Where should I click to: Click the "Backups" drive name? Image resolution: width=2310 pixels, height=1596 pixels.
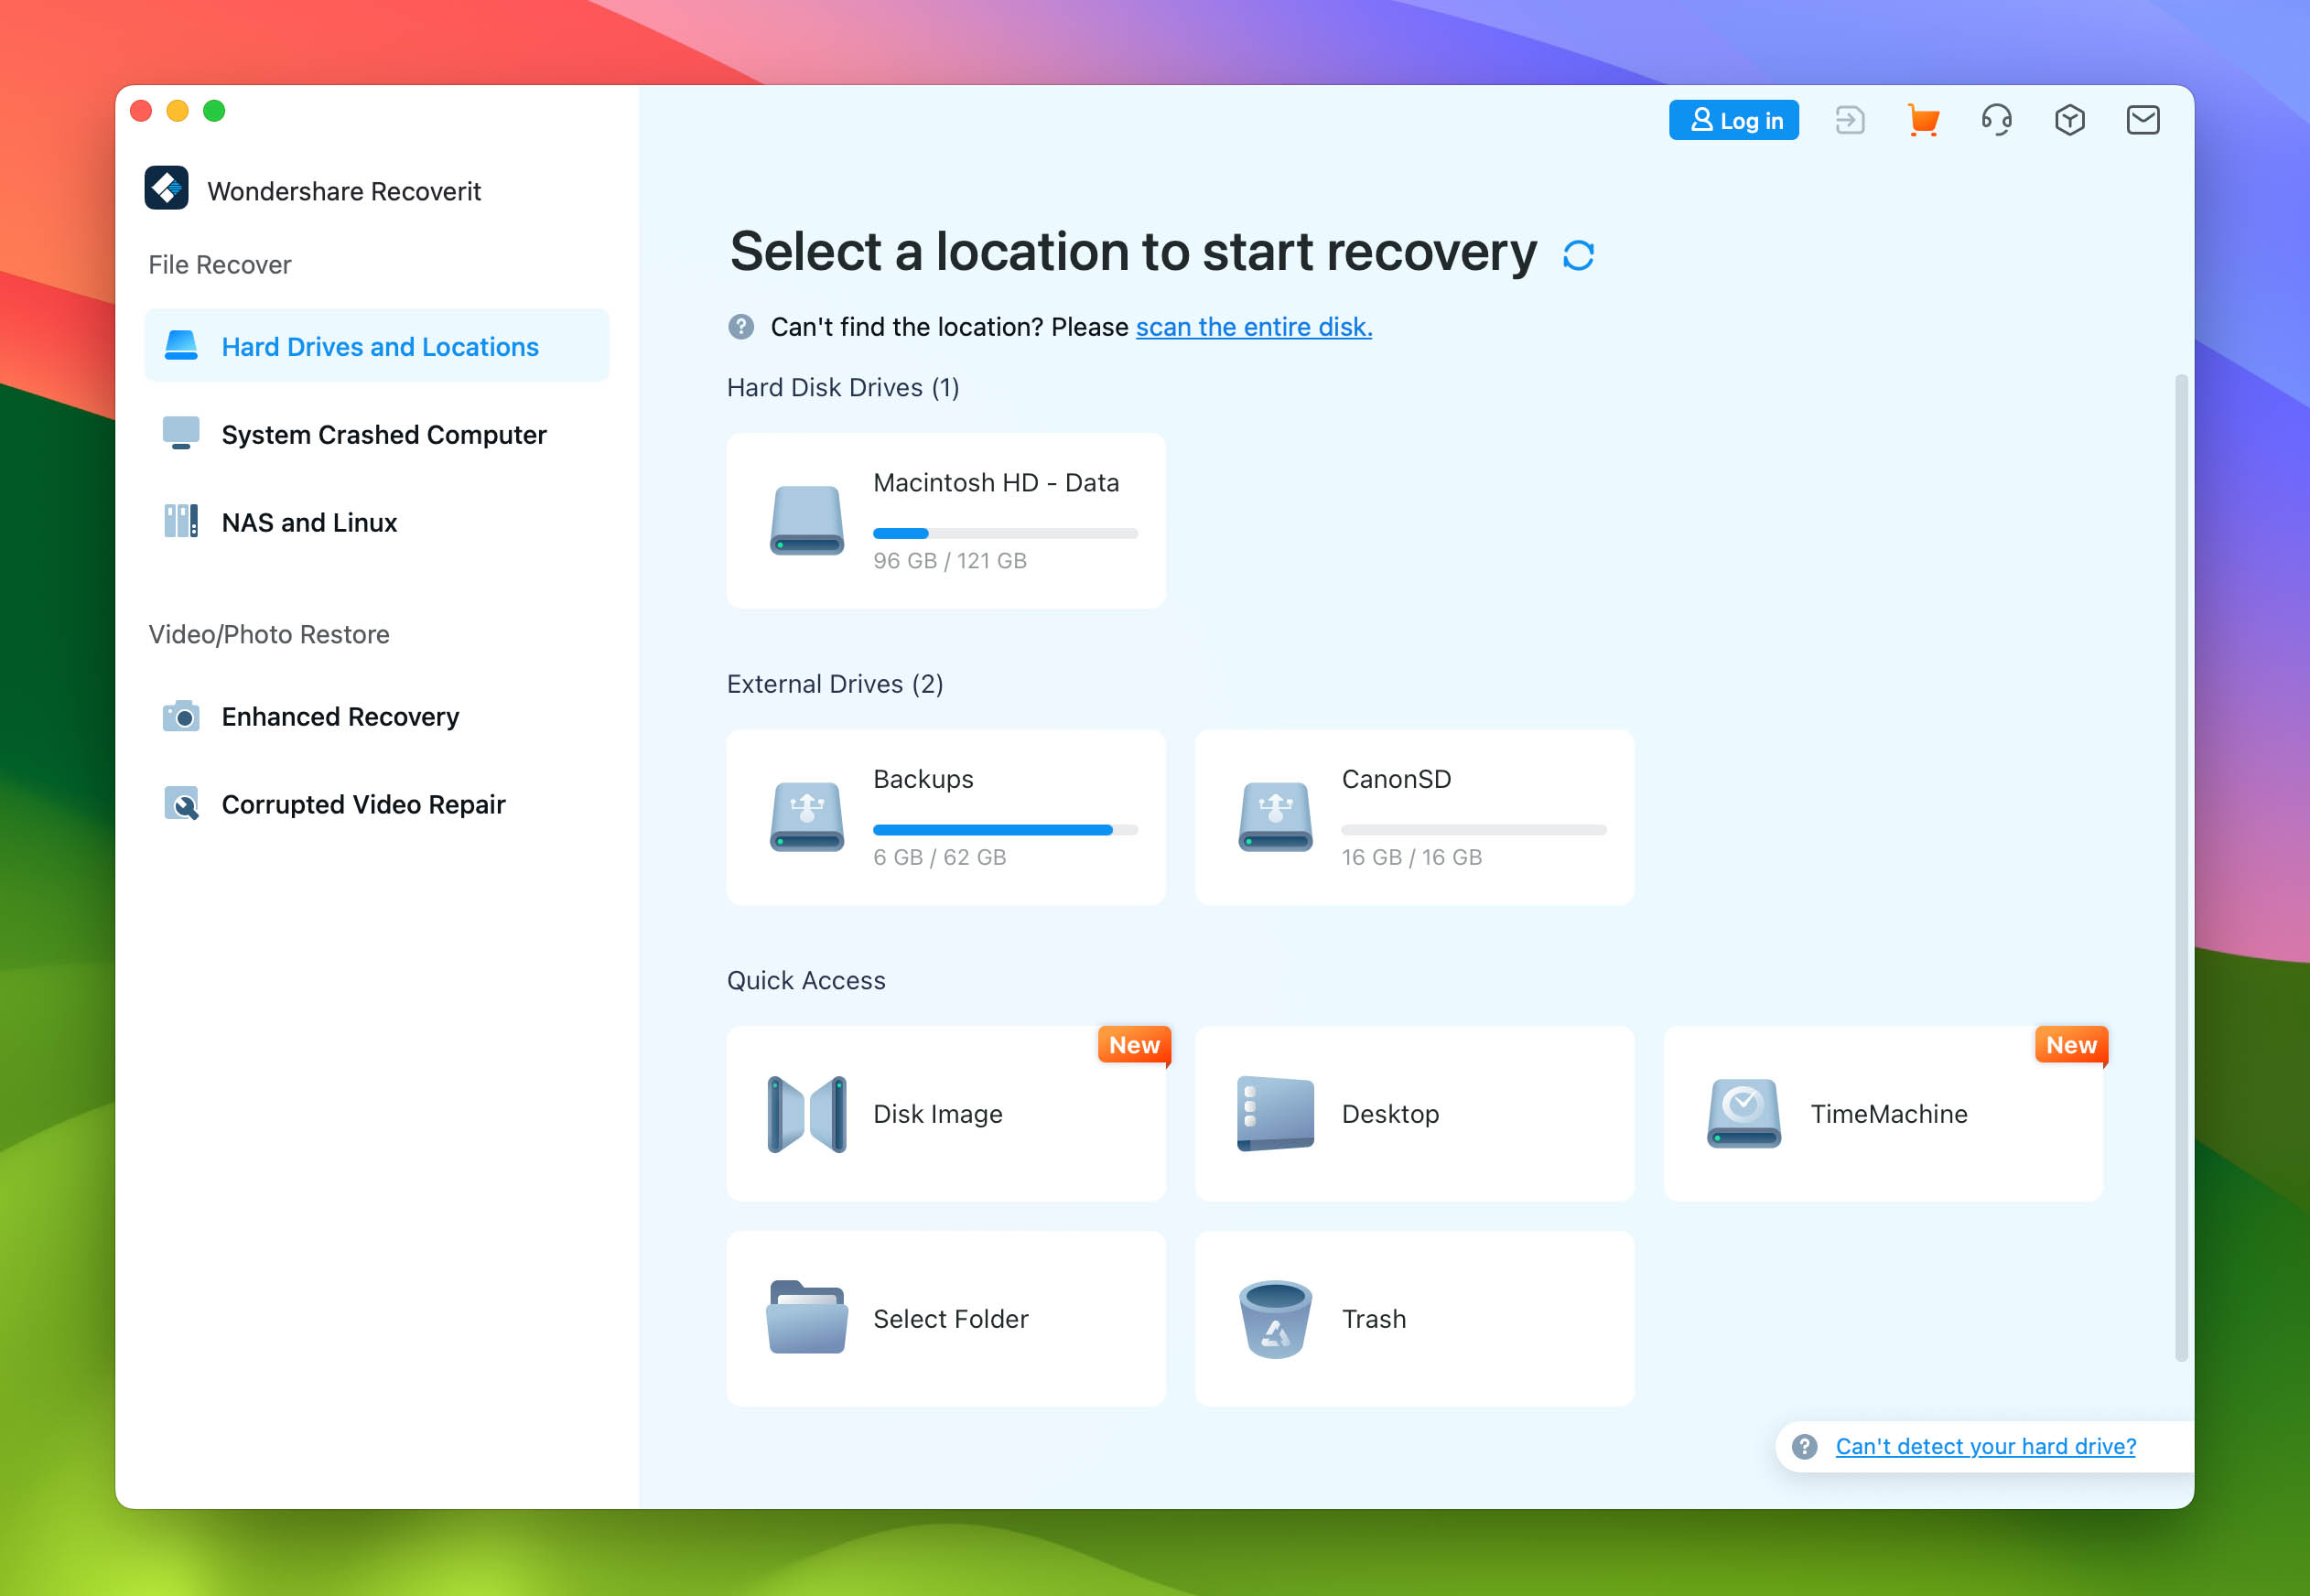pyautogui.click(x=922, y=779)
